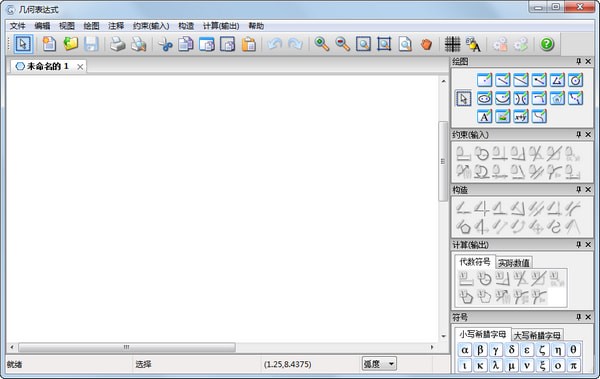Open the 计算(输出) menu
The height and width of the screenshot is (379, 600).
coord(221,26)
